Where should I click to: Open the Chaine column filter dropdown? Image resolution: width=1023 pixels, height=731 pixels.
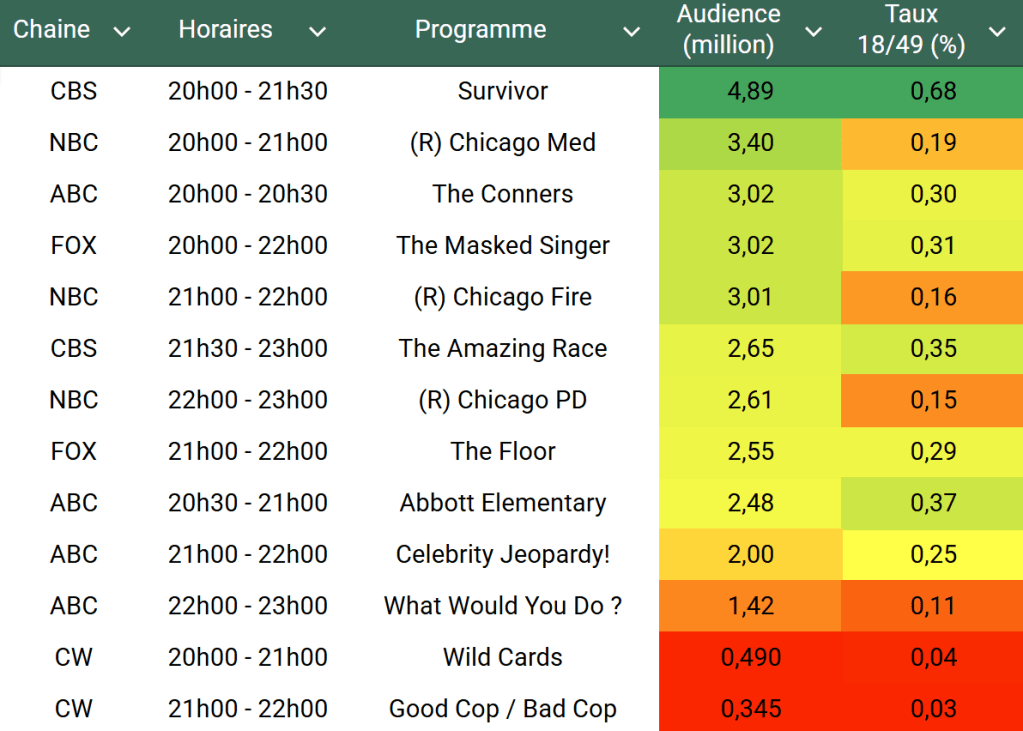tap(122, 32)
